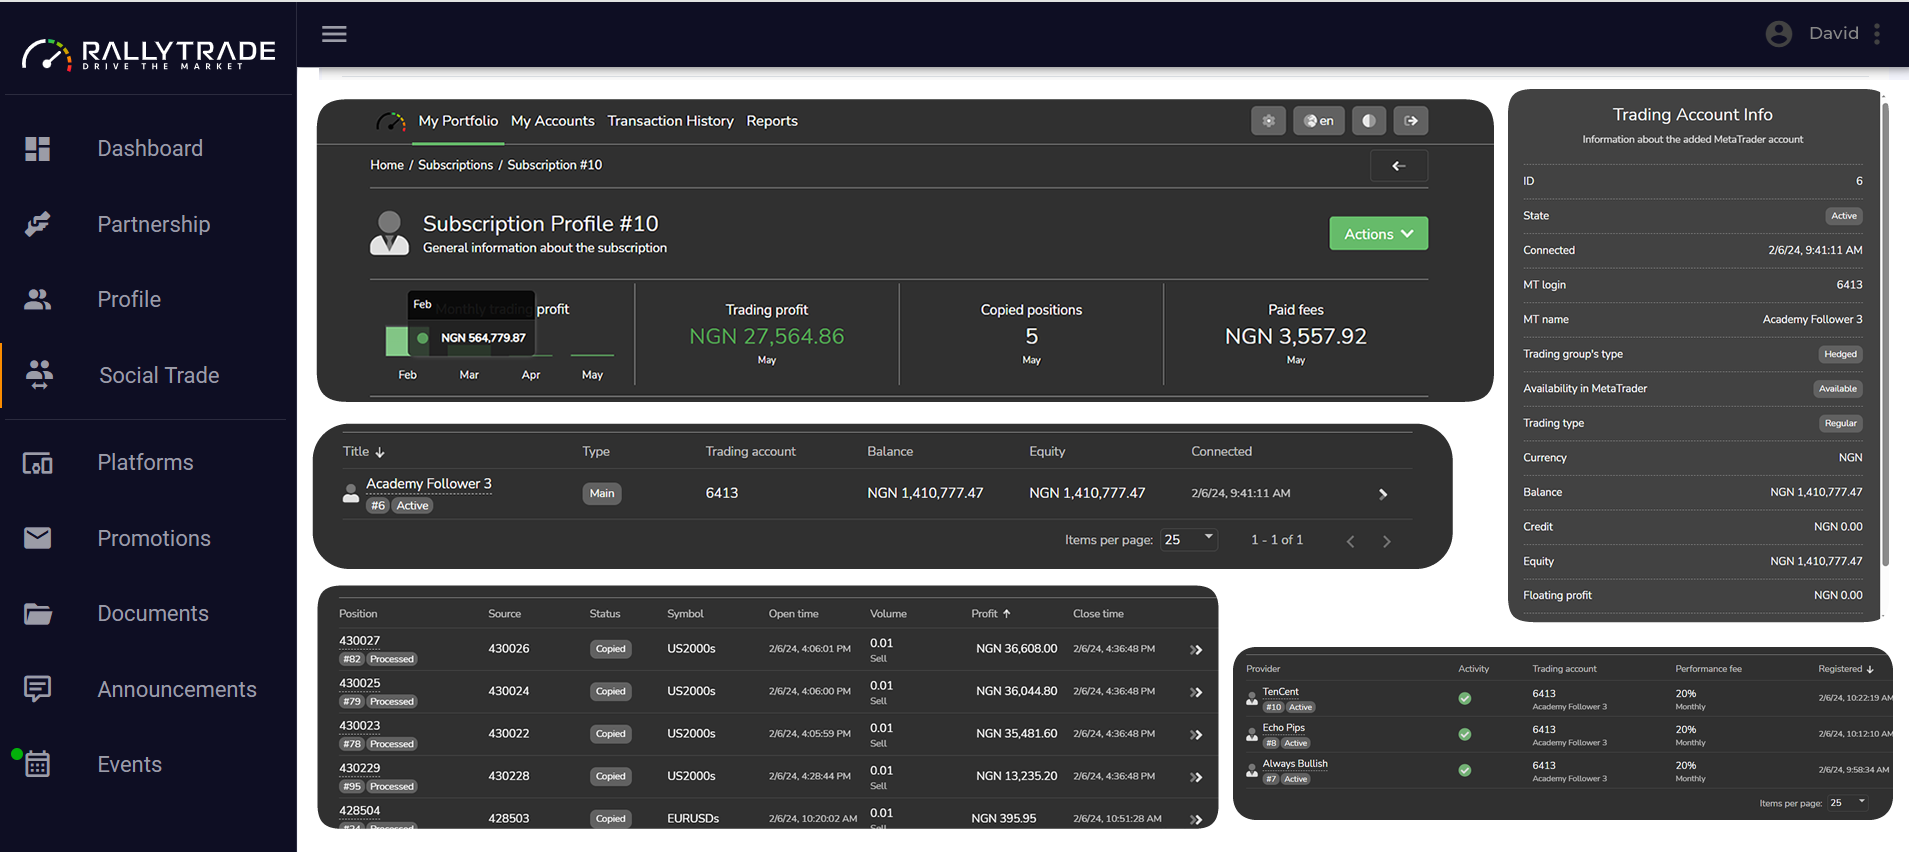The image size is (1909, 852).
Task: Click the logout arrow icon in portfolio toolbar
Action: pyautogui.click(x=1411, y=121)
